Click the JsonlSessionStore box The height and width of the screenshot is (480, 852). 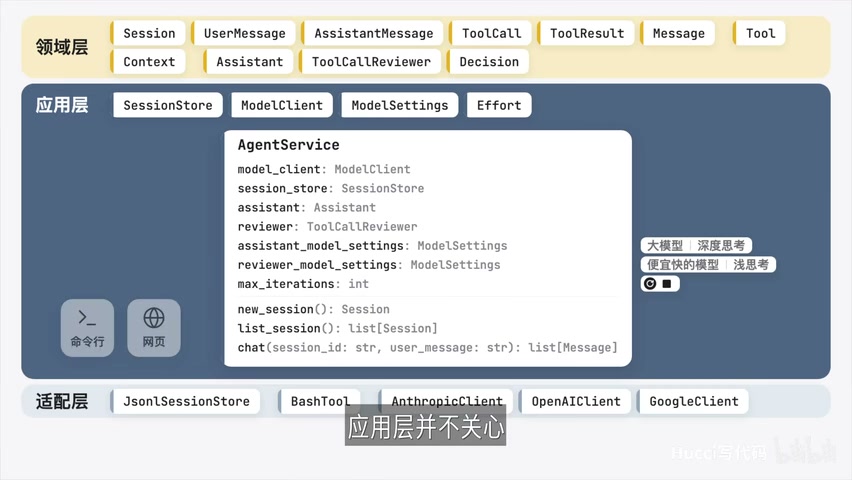[x=186, y=401]
